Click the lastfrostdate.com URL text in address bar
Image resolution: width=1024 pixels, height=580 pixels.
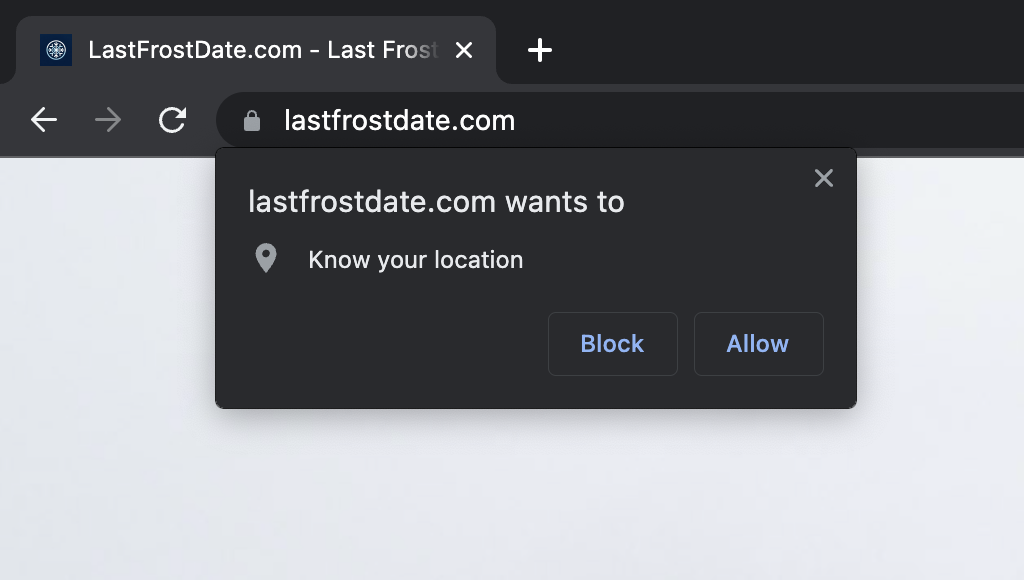coord(400,121)
